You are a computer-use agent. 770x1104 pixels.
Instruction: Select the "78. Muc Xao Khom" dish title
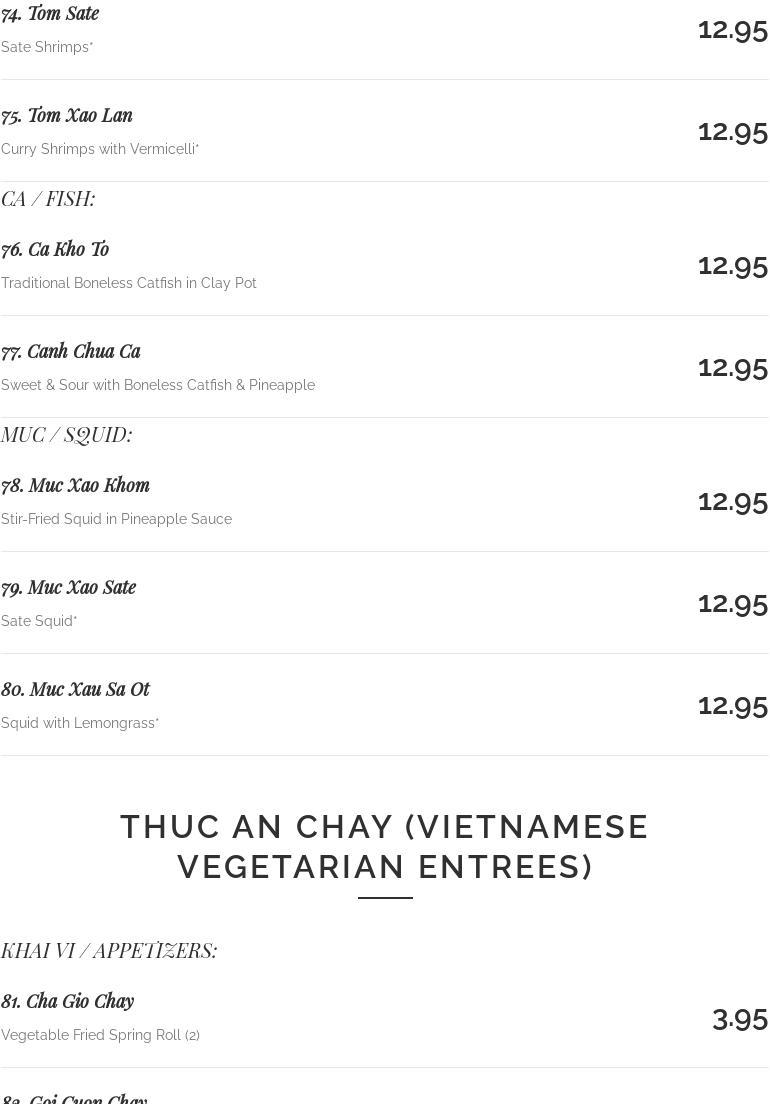point(75,485)
